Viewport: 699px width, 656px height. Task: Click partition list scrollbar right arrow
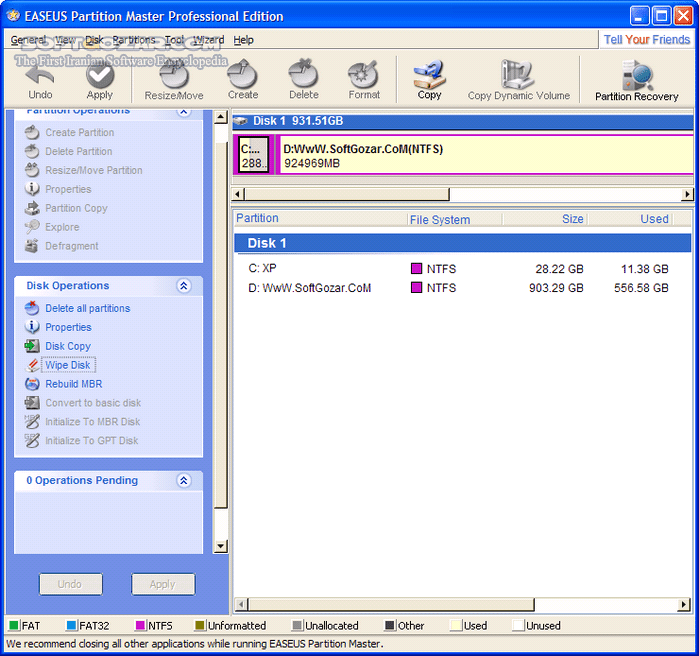point(683,605)
